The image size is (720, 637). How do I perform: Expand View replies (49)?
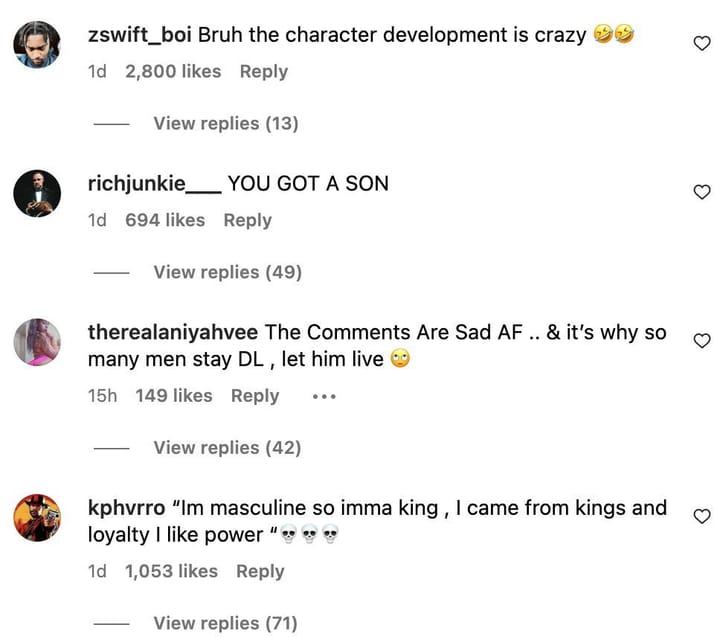227,272
